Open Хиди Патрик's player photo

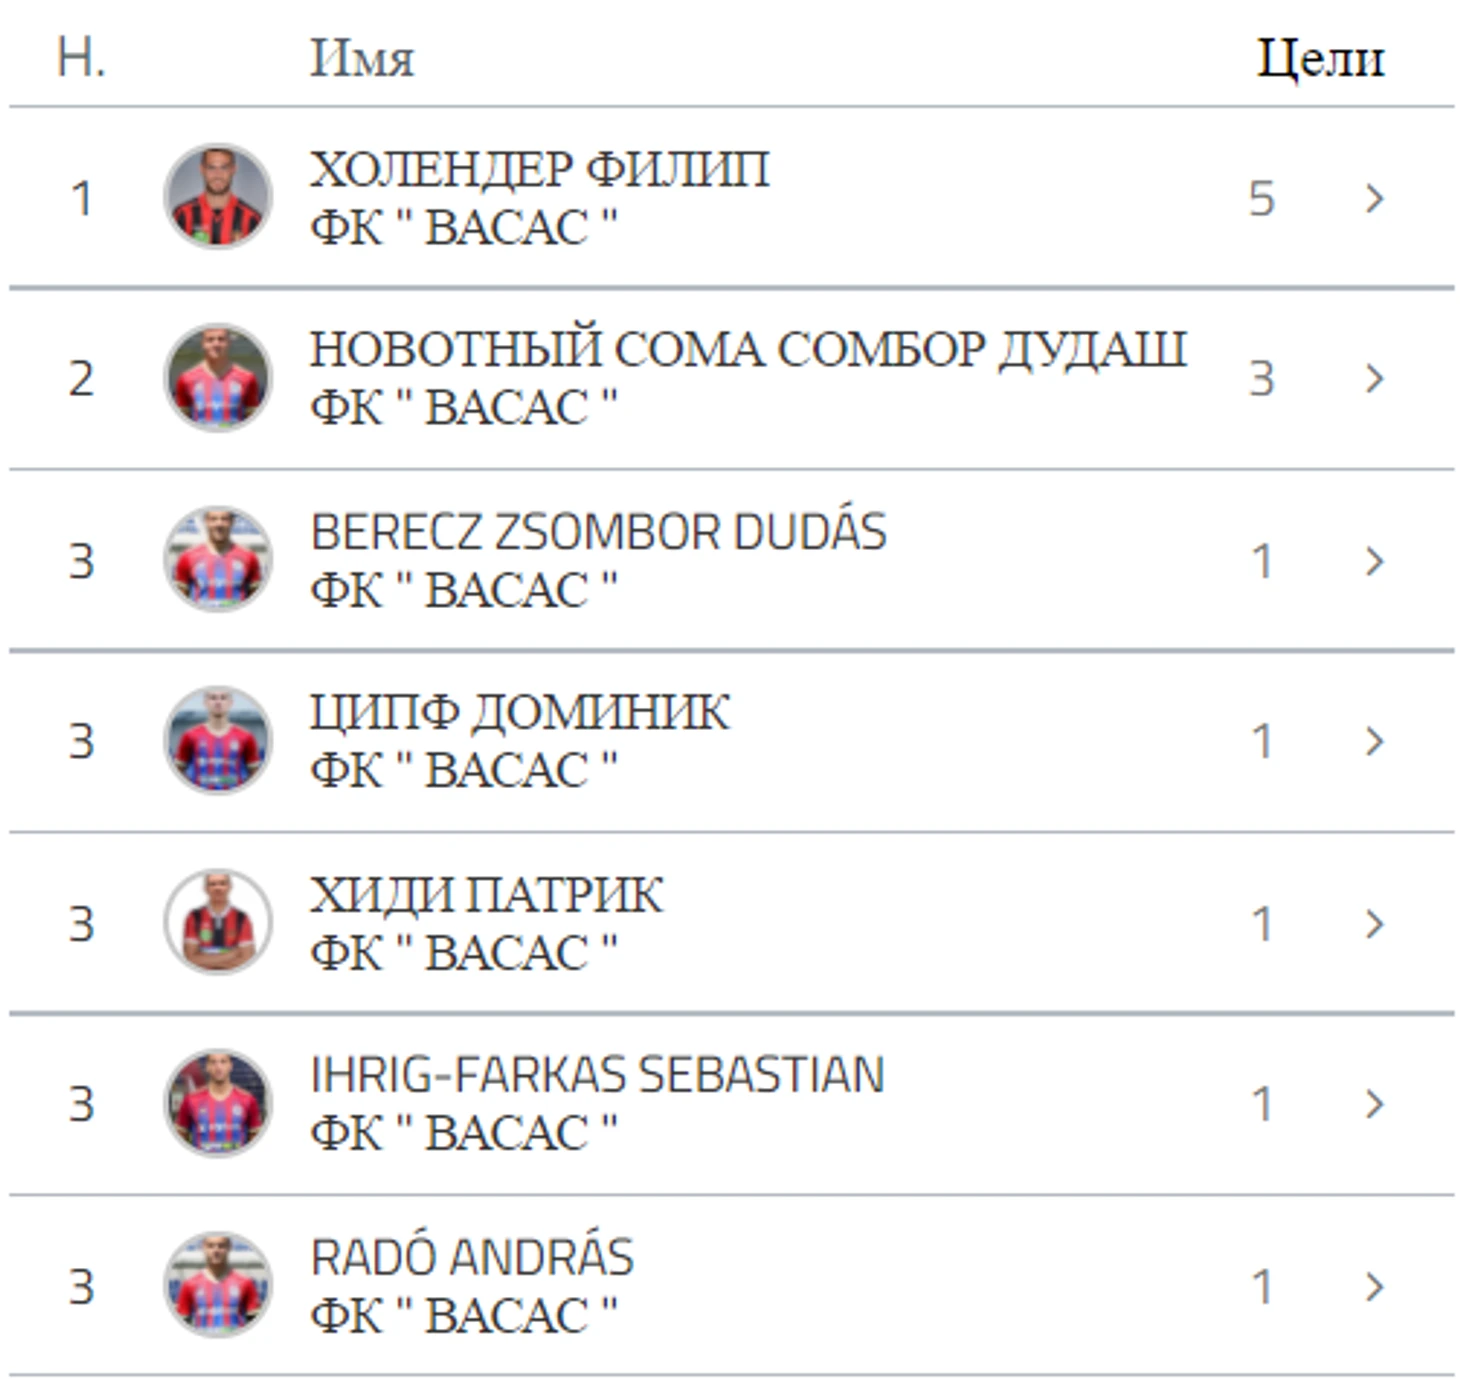(x=218, y=922)
